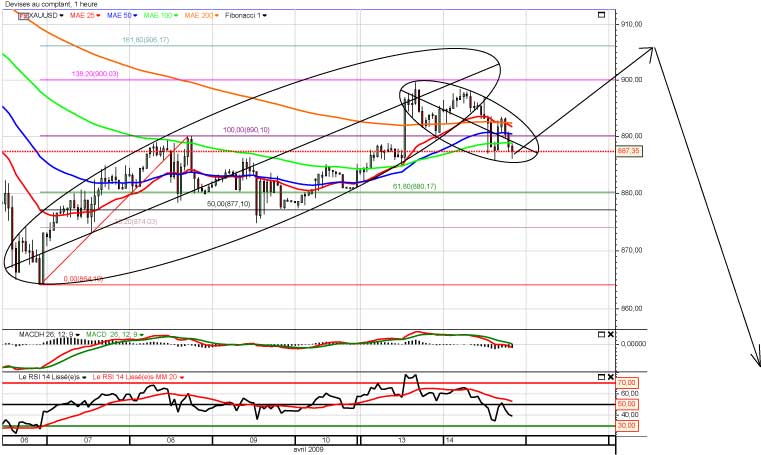The width and height of the screenshot is (761, 455).
Task: Open the MACDH 26,12,9 histogram dropdown
Action: coord(53,333)
